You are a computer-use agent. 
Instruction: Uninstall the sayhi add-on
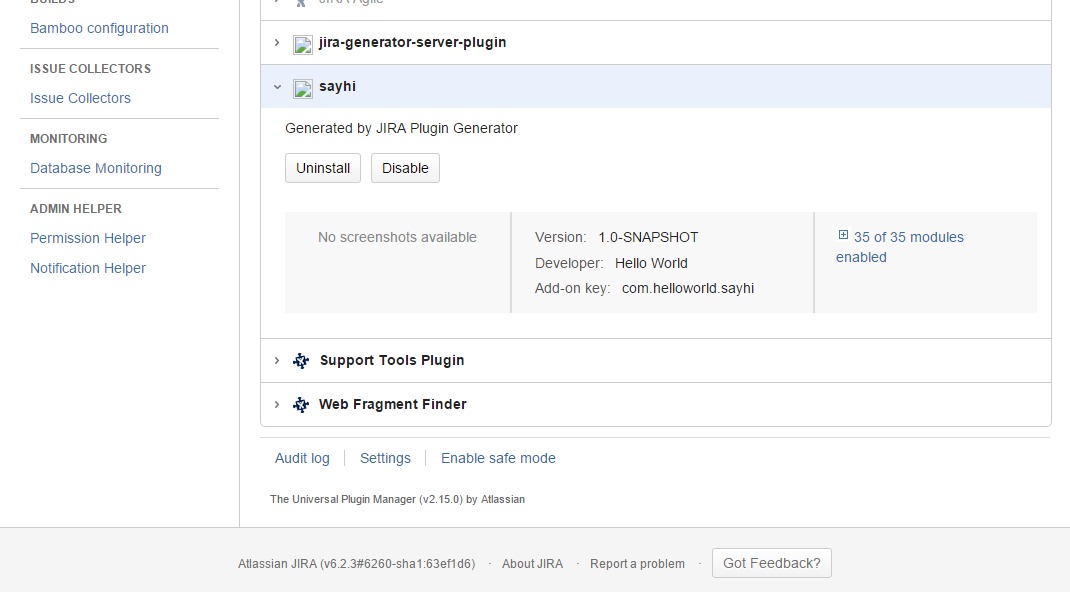323,168
